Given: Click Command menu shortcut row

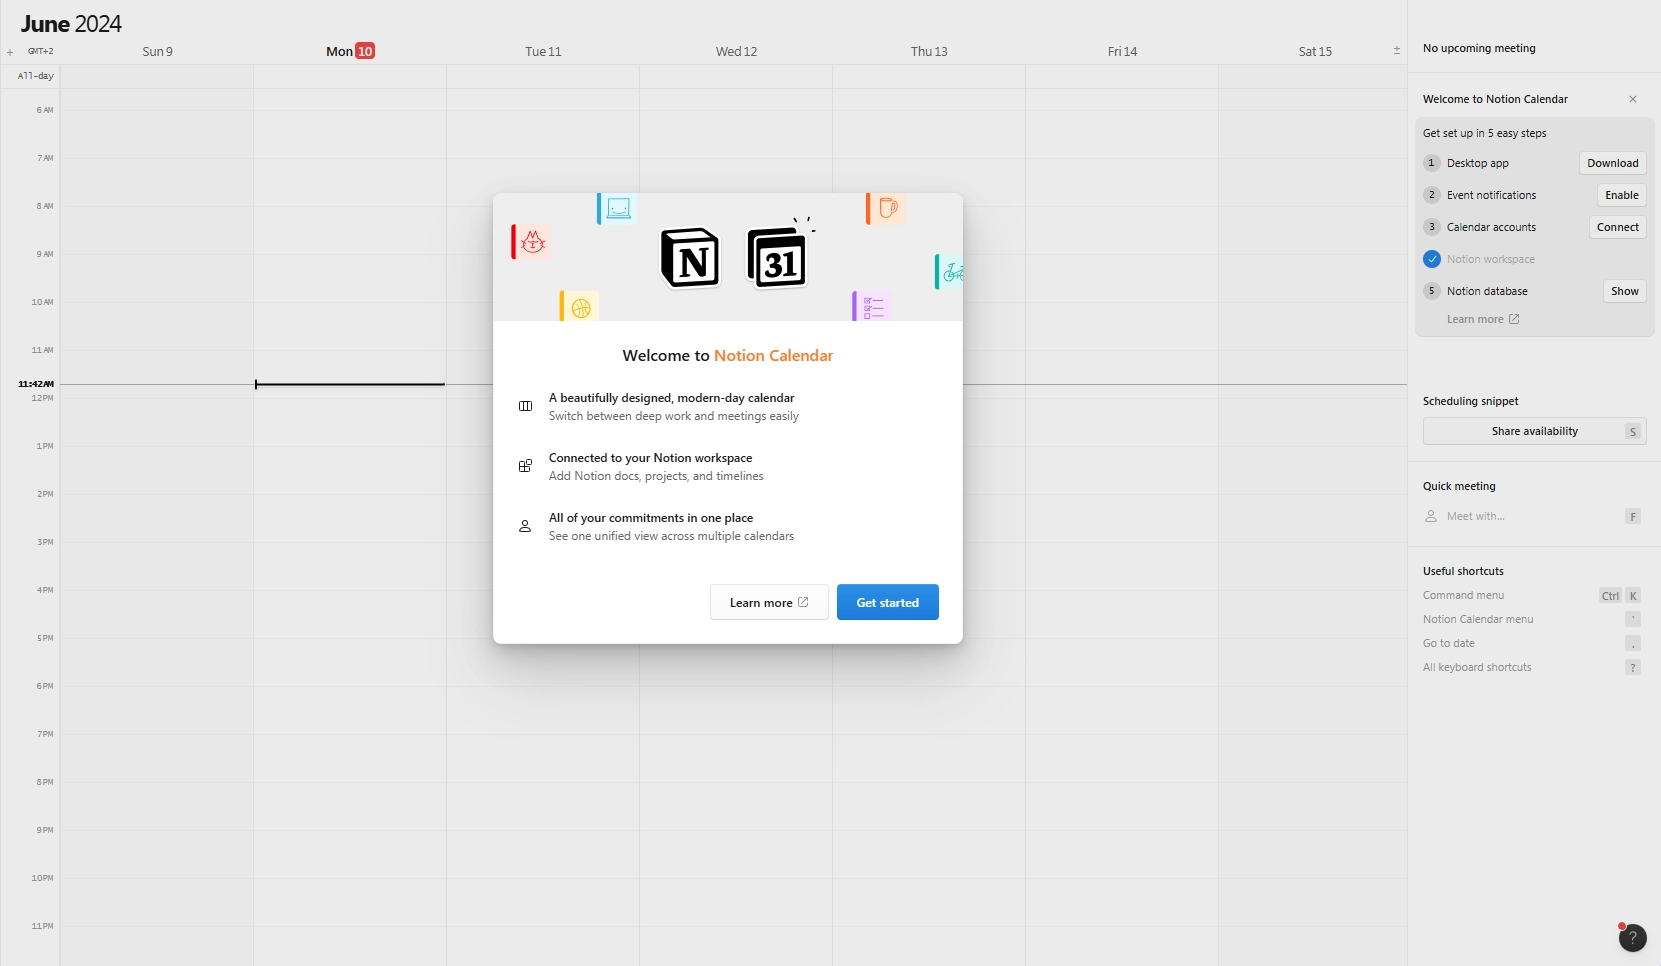Looking at the screenshot, I should pyautogui.click(x=1532, y=595).
